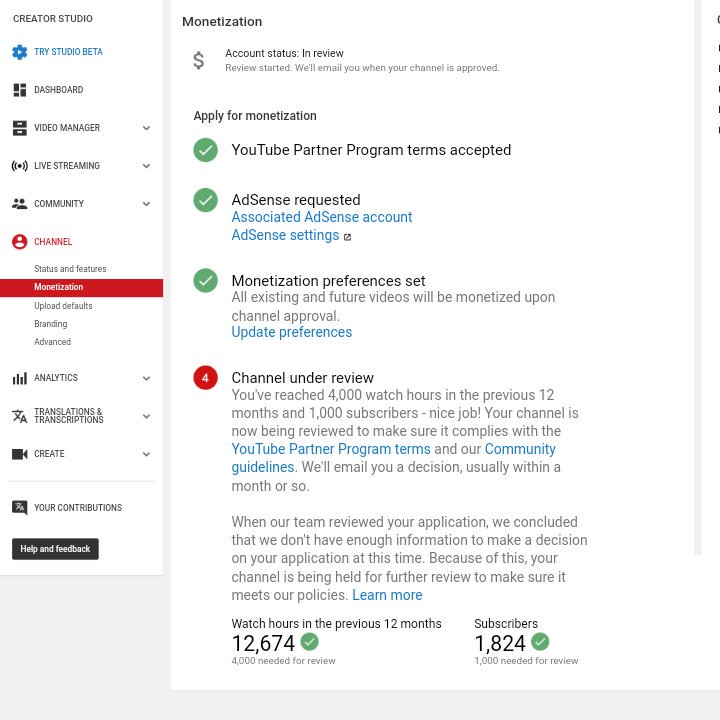Image resolution: width=720 pixels, height=720 pixels.
Task: Click the Channel under review heading
Action: pos(302,378)
